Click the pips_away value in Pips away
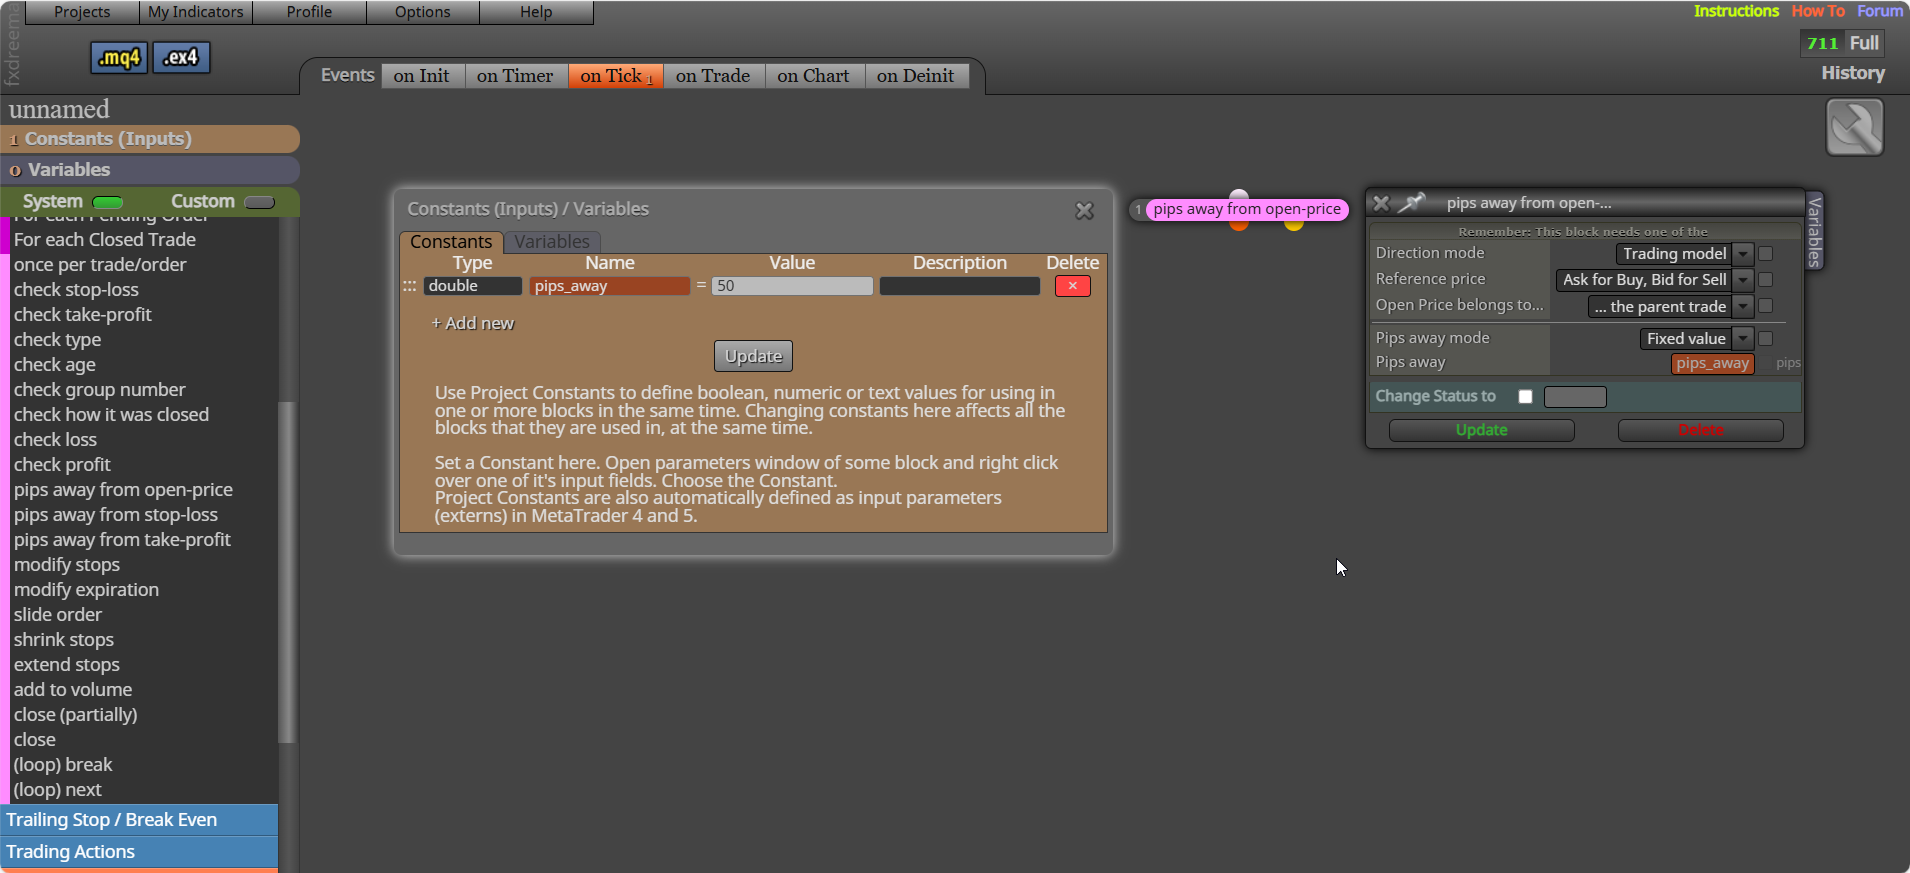1910x873 pixels. point(1712,364)
